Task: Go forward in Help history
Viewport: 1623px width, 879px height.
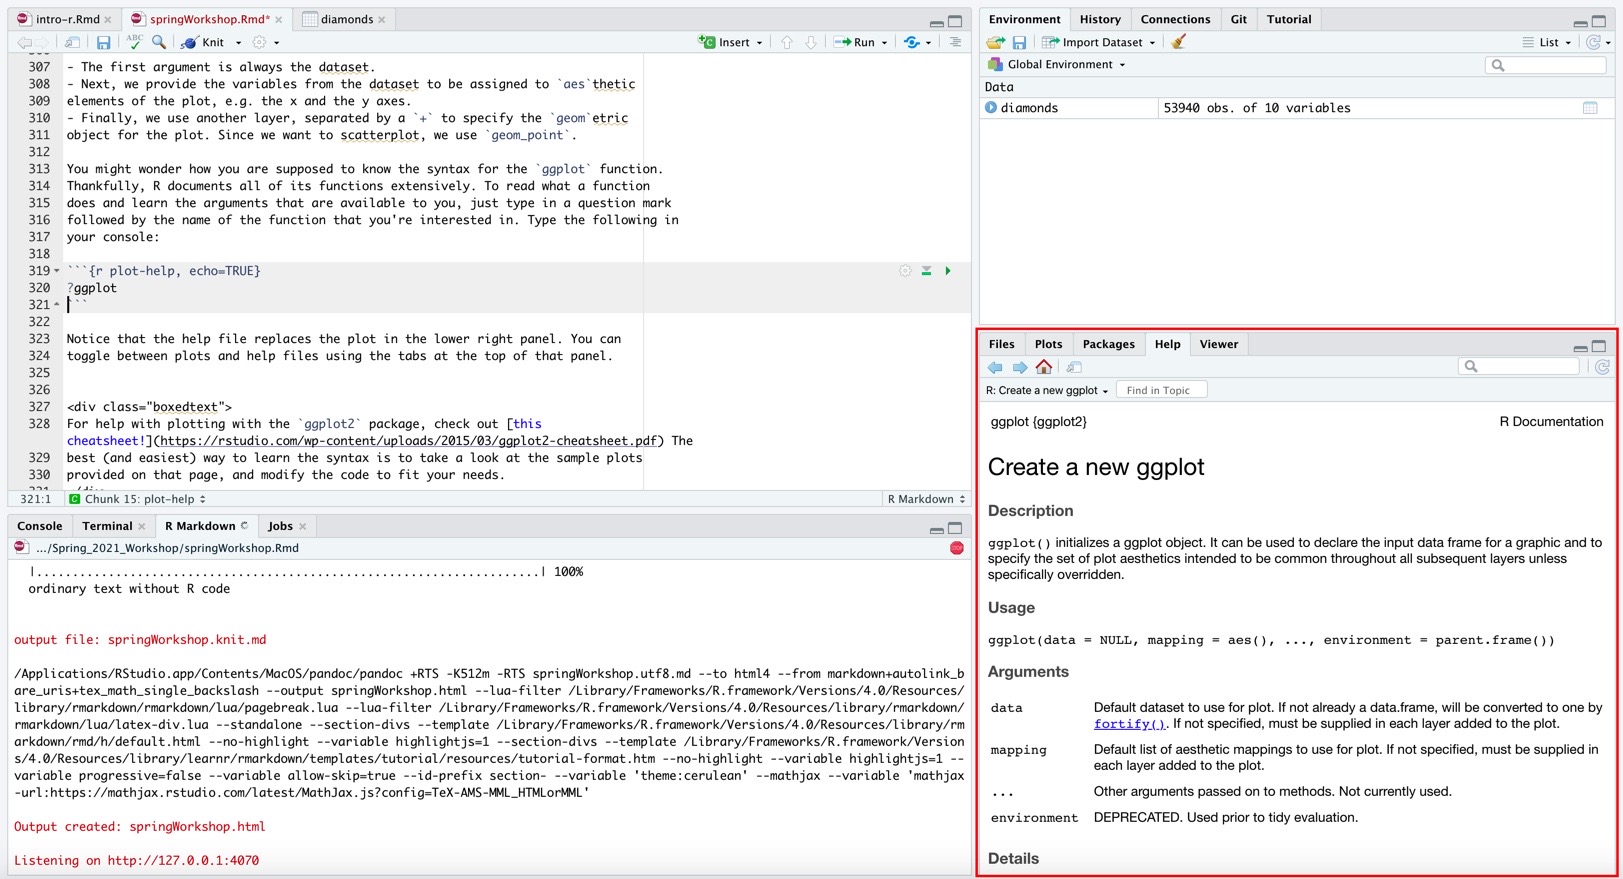Action: pyautogui.click(x=1019, y=367)
